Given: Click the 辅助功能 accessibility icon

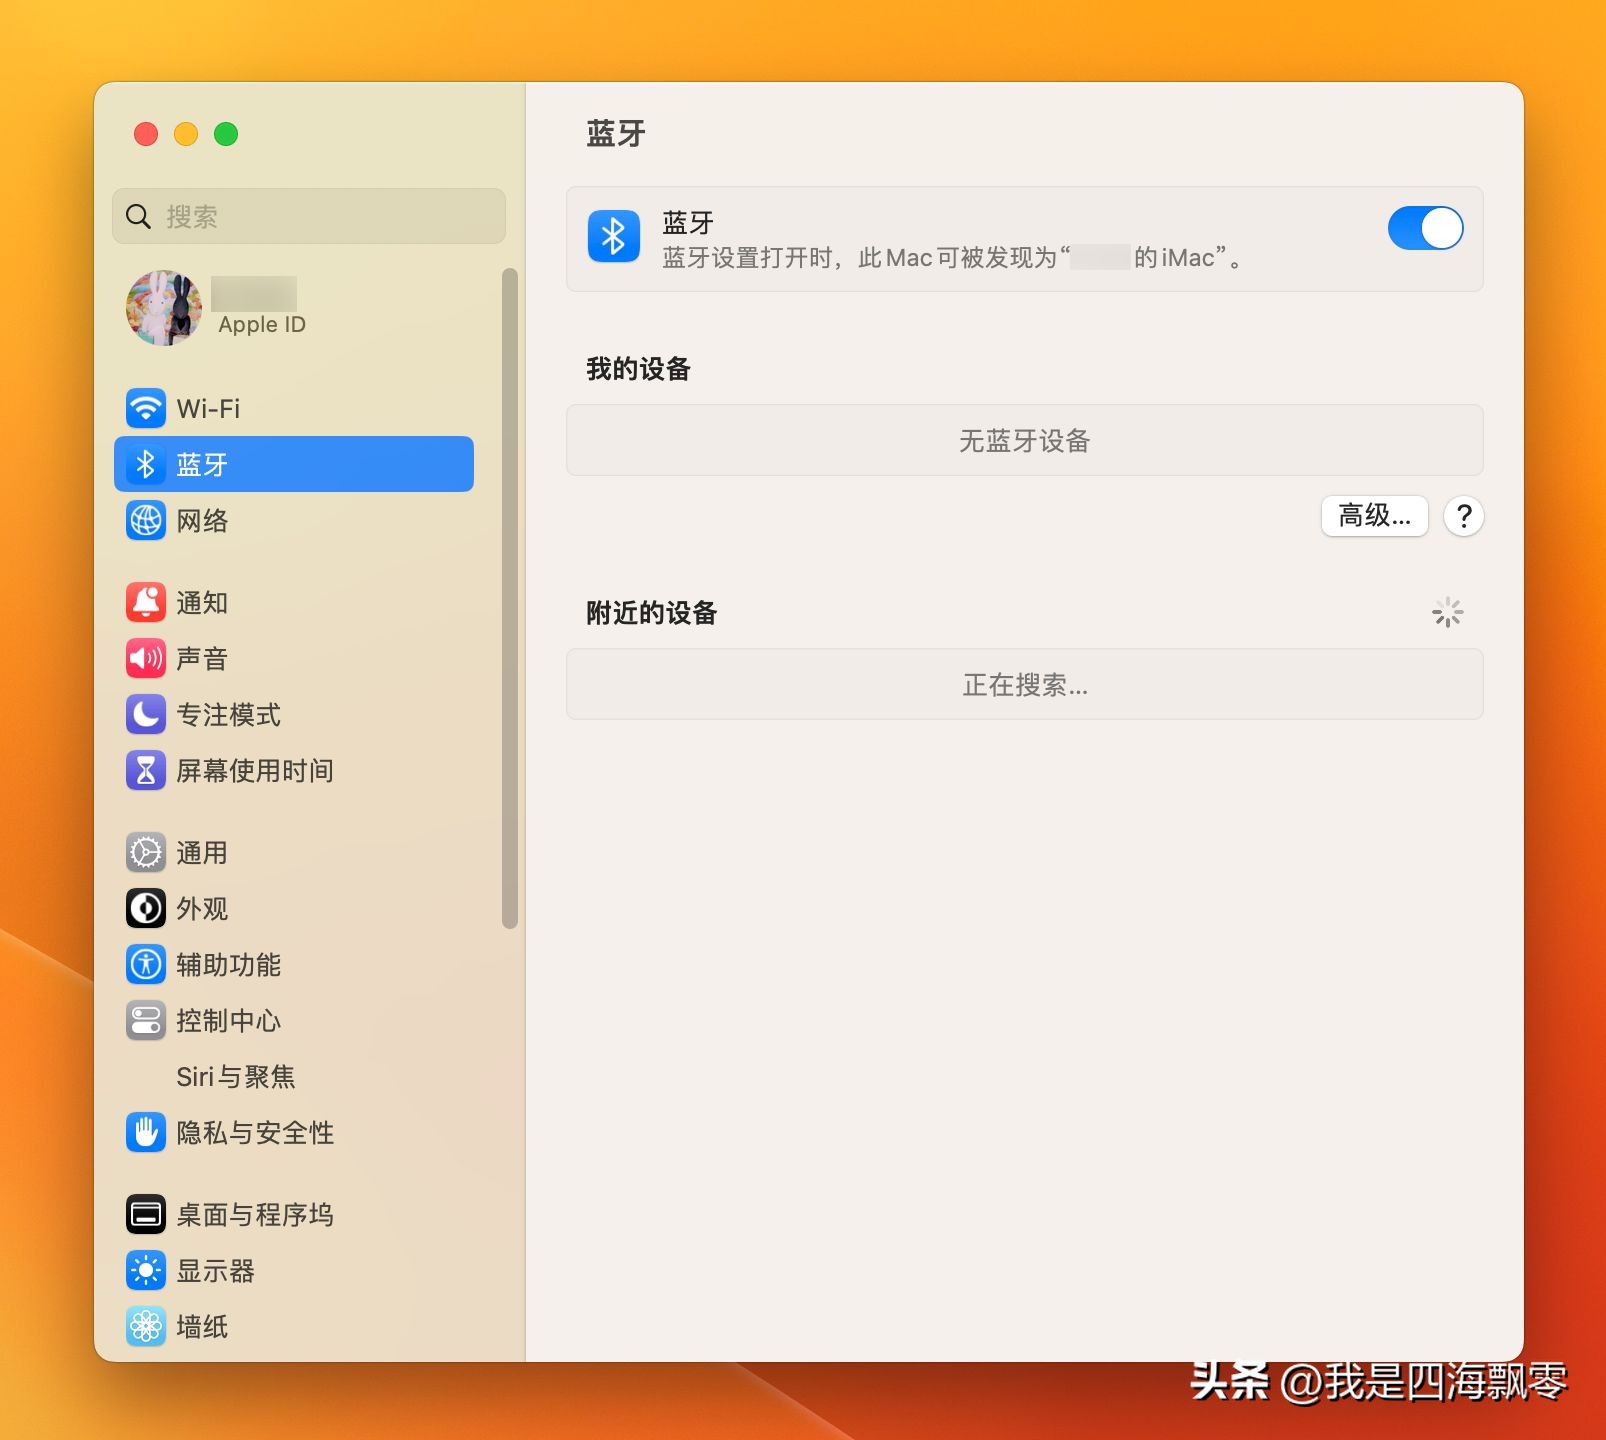Looking at the screenshot, I should (146, 964).
